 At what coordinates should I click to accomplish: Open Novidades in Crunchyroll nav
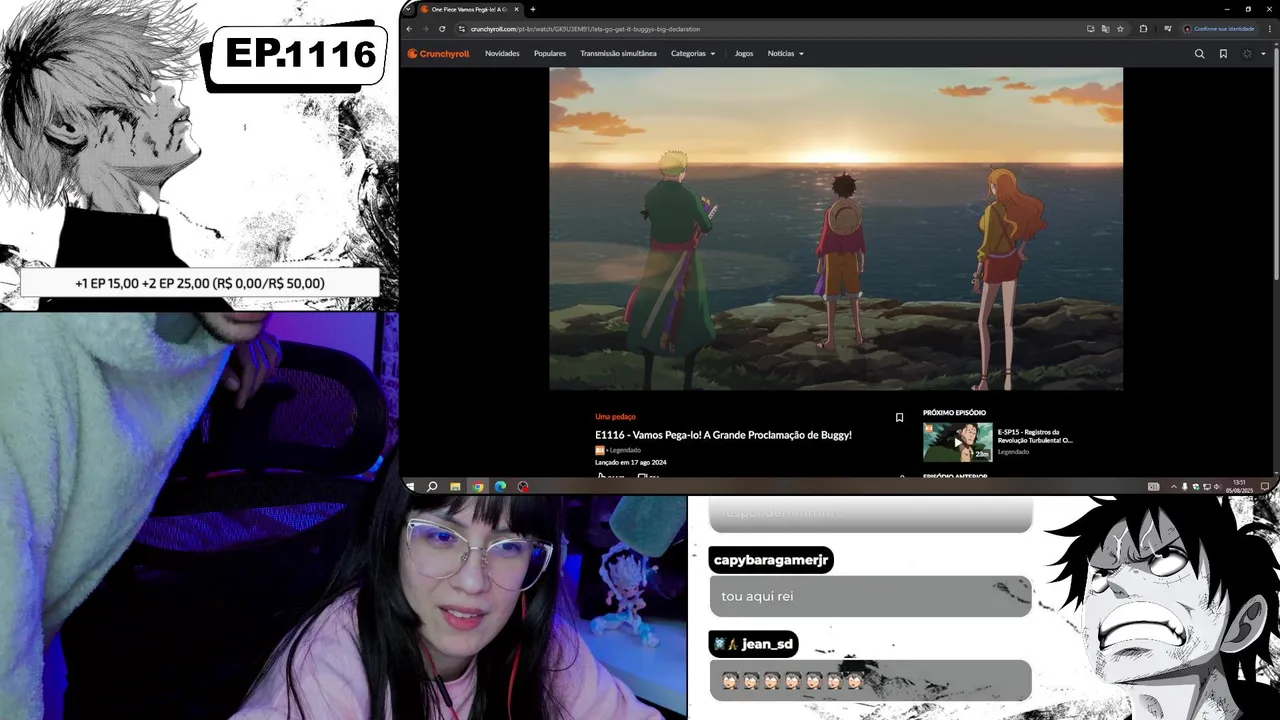point(502,54)
